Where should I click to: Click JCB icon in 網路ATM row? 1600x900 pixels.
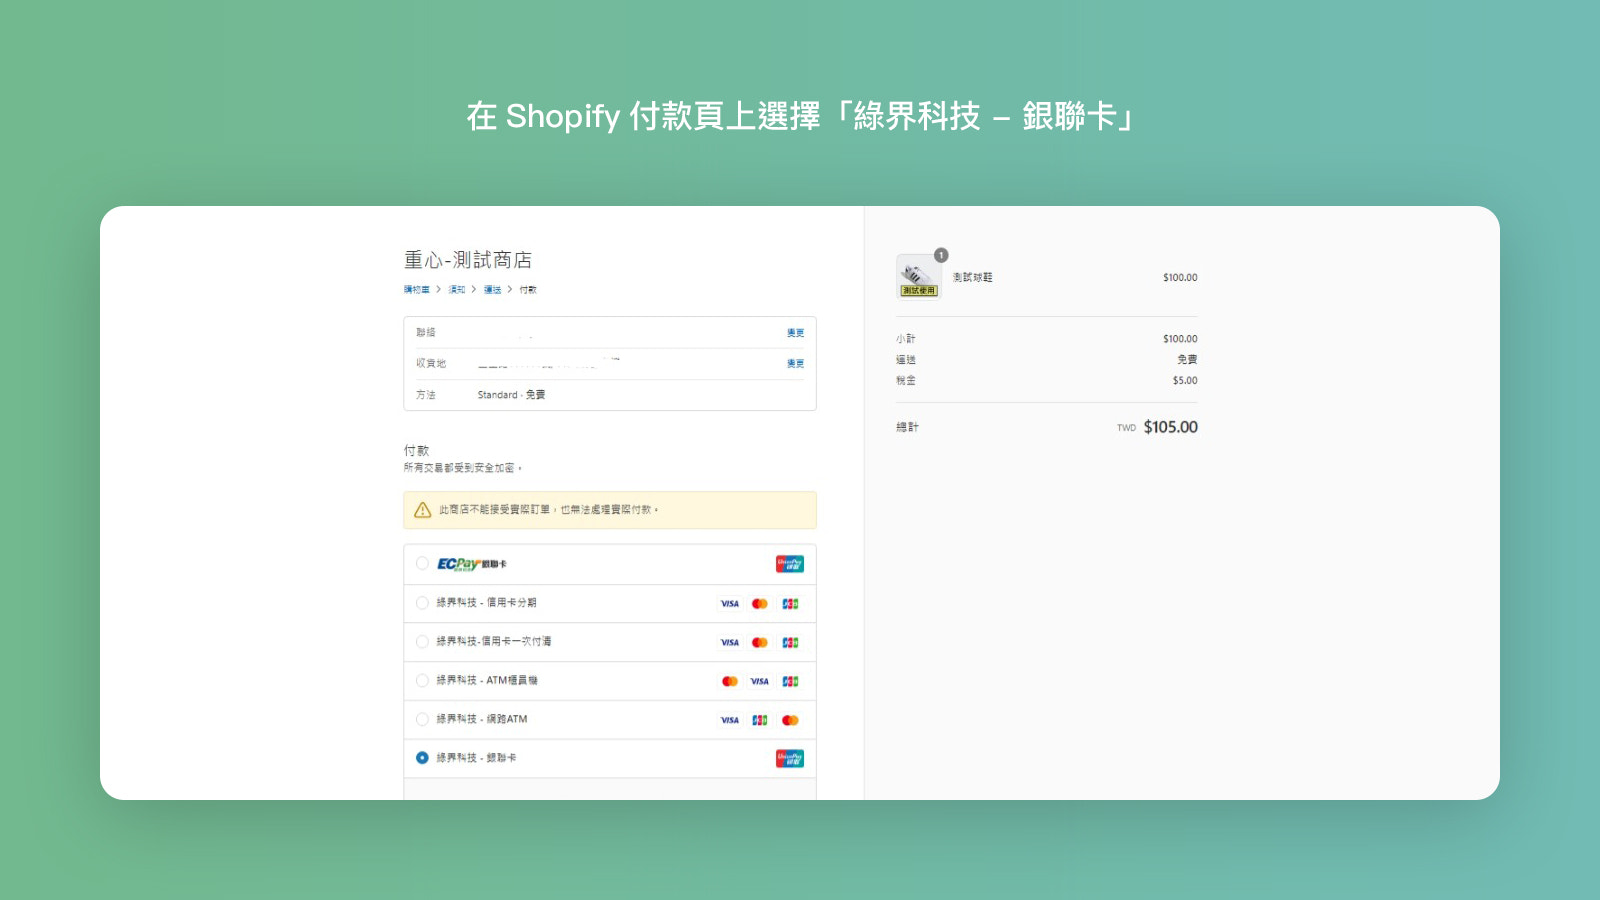760,720
